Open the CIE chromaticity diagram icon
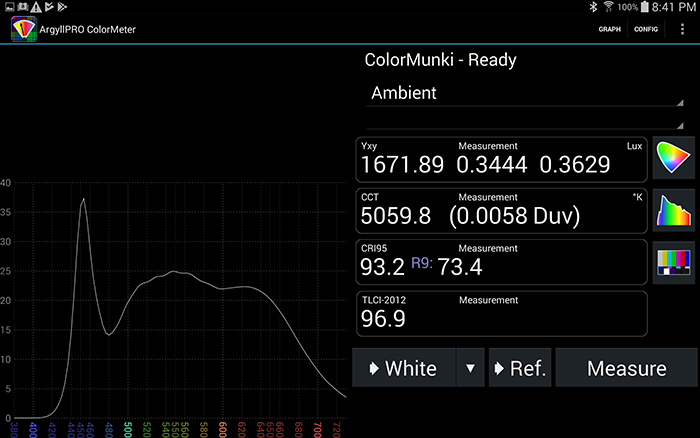 click(x=673, y=159)
